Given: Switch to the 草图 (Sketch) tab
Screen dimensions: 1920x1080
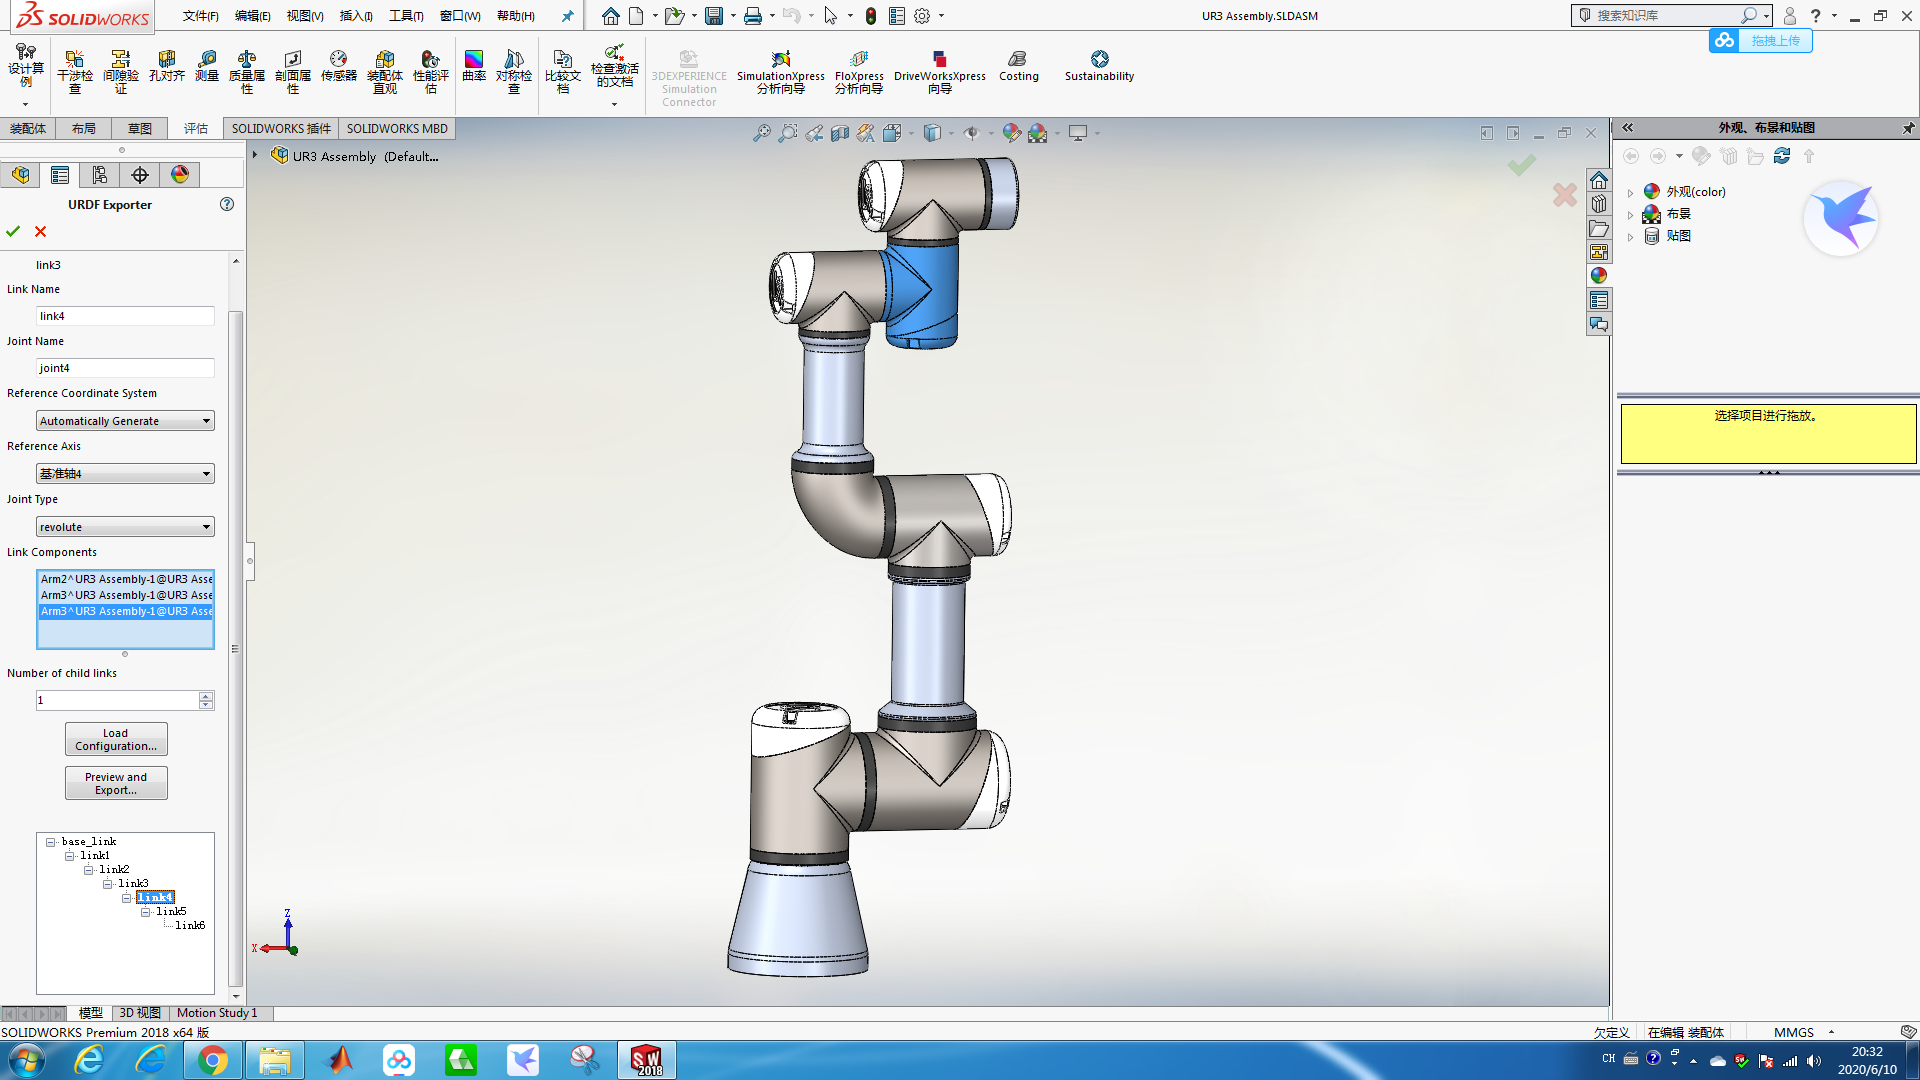Looking at the screenshot, I should (139, 128).
